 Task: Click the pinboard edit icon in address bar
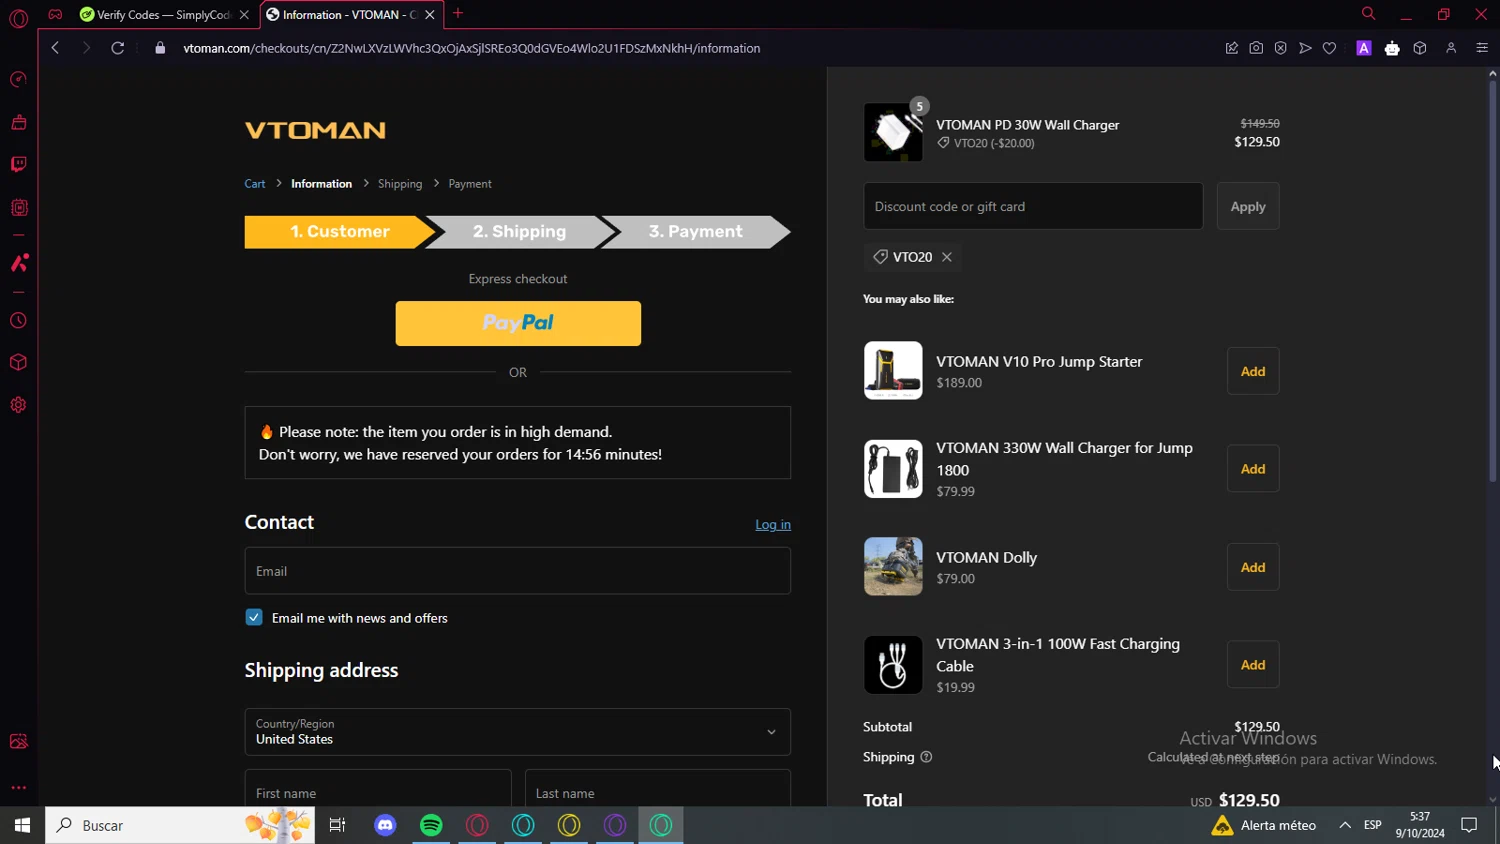tap(1232, 48)
